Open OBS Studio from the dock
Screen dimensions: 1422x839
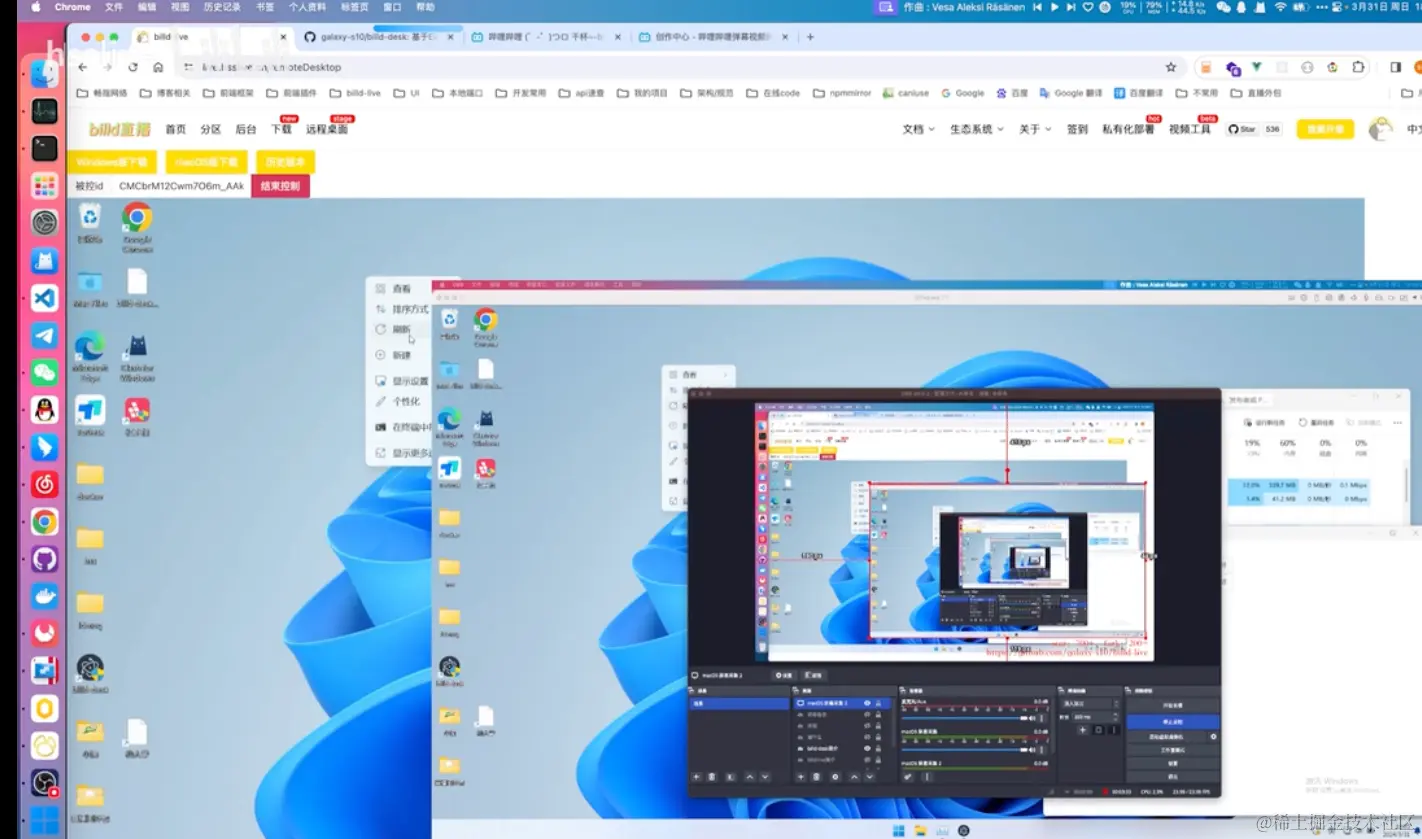coord(44,782)
